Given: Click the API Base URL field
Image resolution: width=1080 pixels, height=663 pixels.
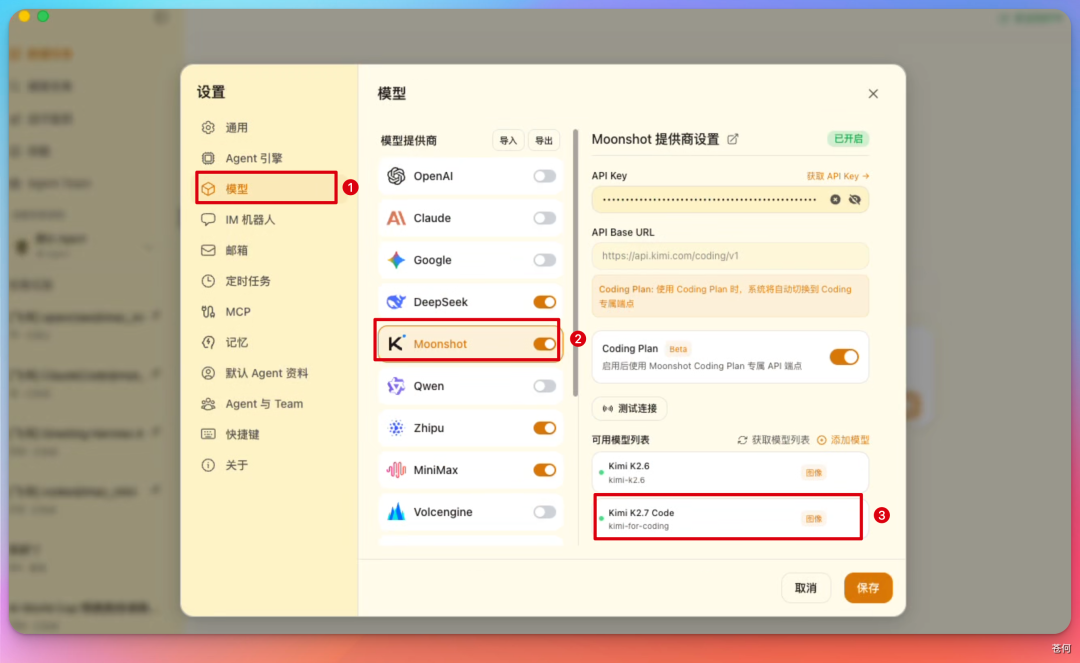Looking at the screenshot, I should [x=730, y=255].
